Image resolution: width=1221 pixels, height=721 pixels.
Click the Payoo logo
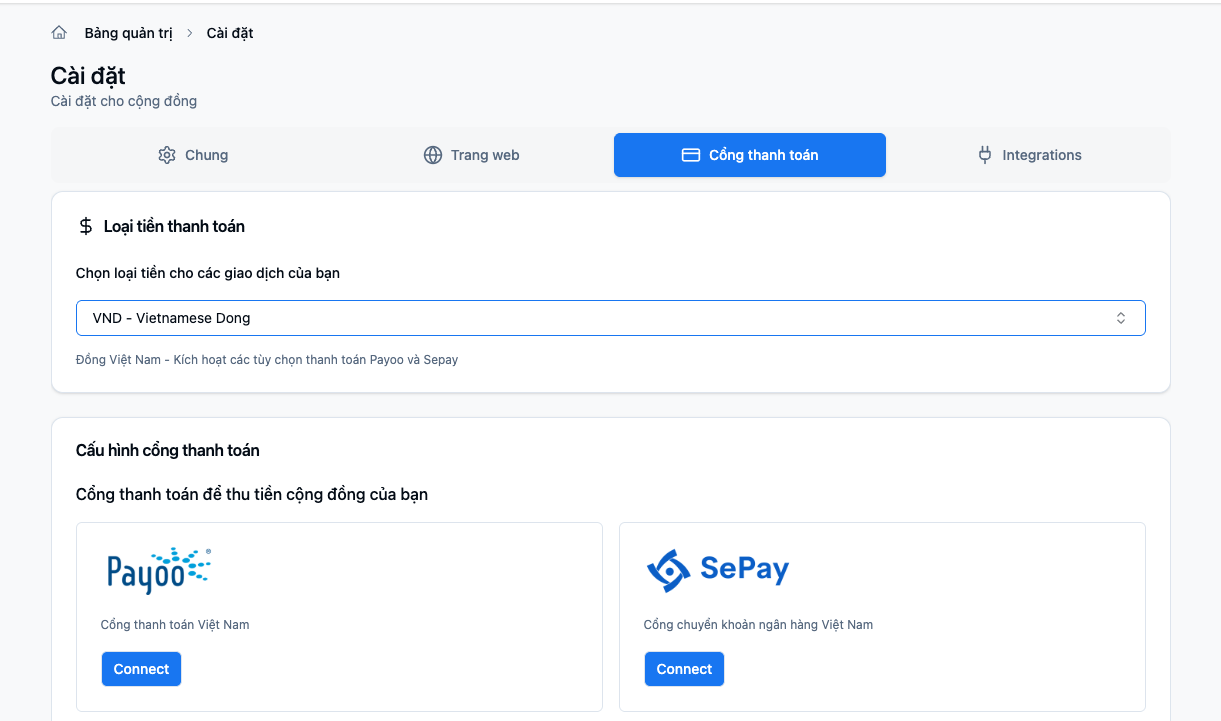point(157,569)
